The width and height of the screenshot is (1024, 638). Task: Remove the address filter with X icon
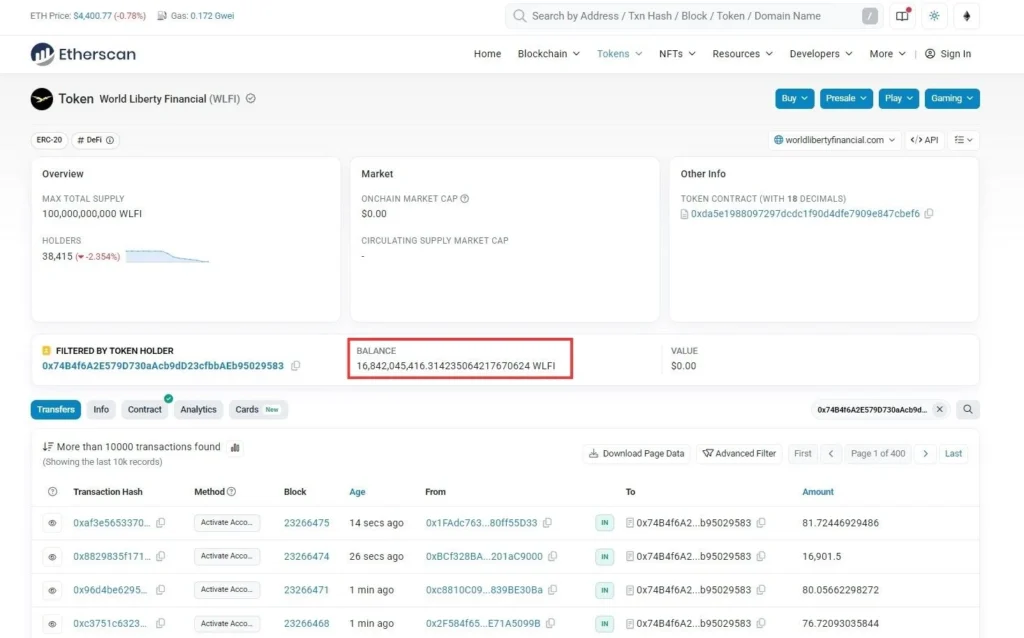940,409
